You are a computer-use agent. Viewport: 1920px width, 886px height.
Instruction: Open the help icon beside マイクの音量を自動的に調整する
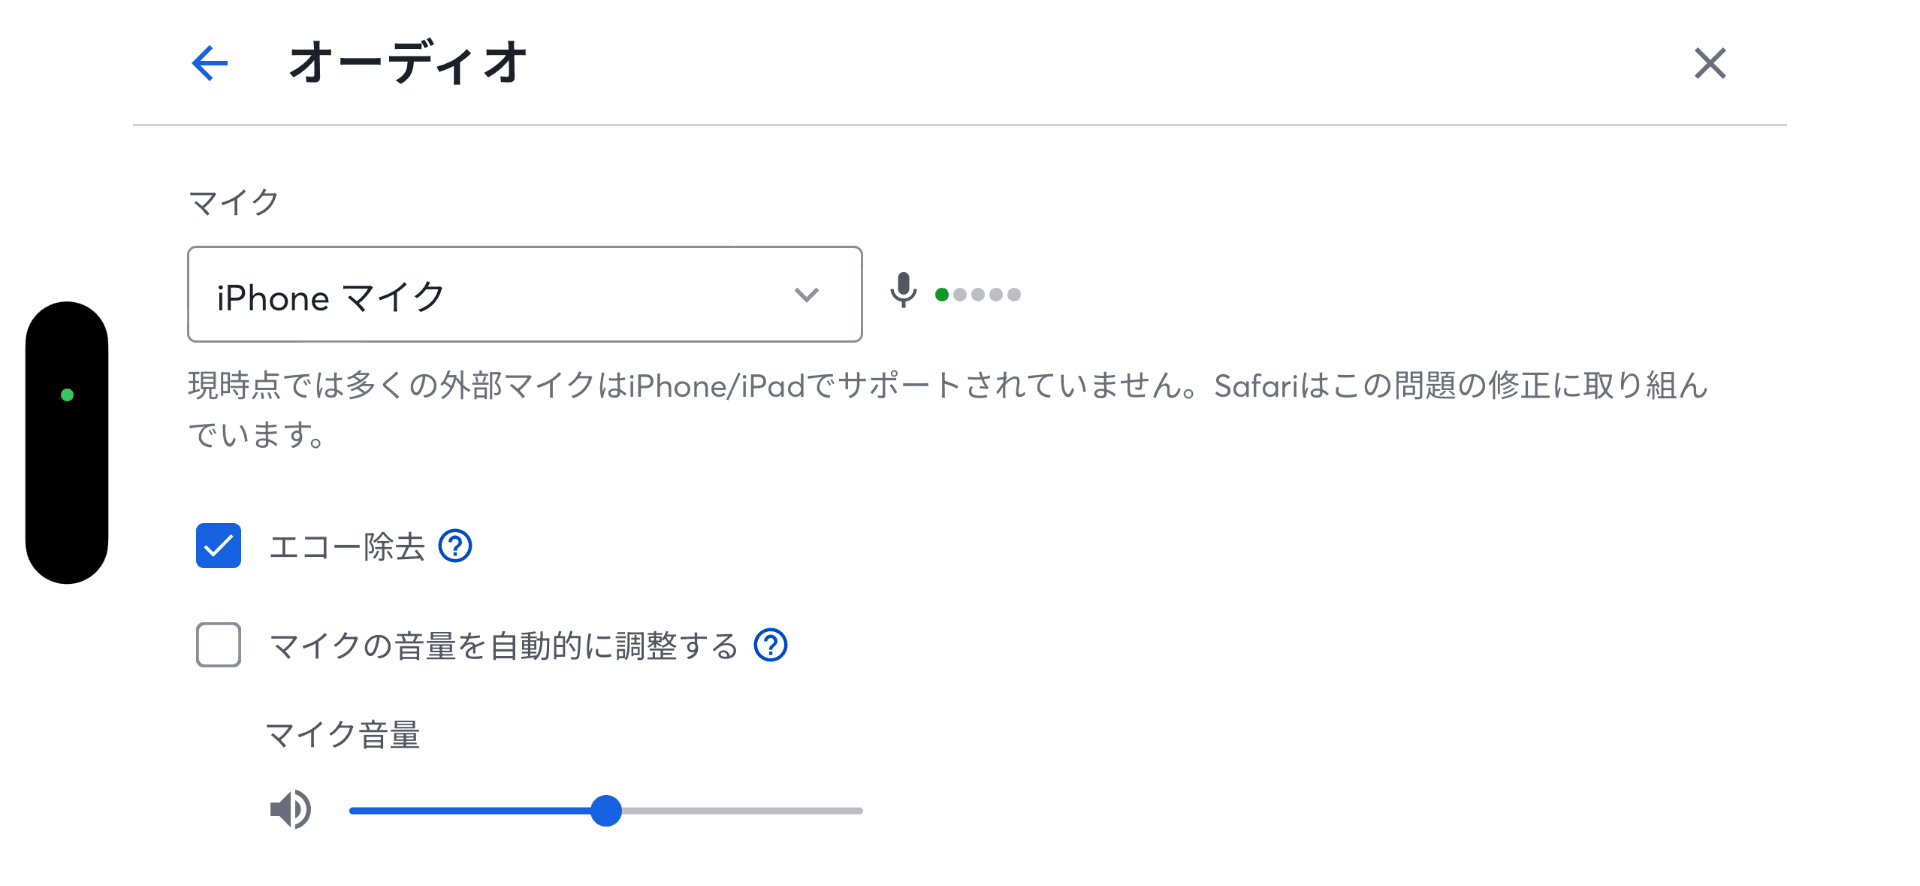coord(771,646)
